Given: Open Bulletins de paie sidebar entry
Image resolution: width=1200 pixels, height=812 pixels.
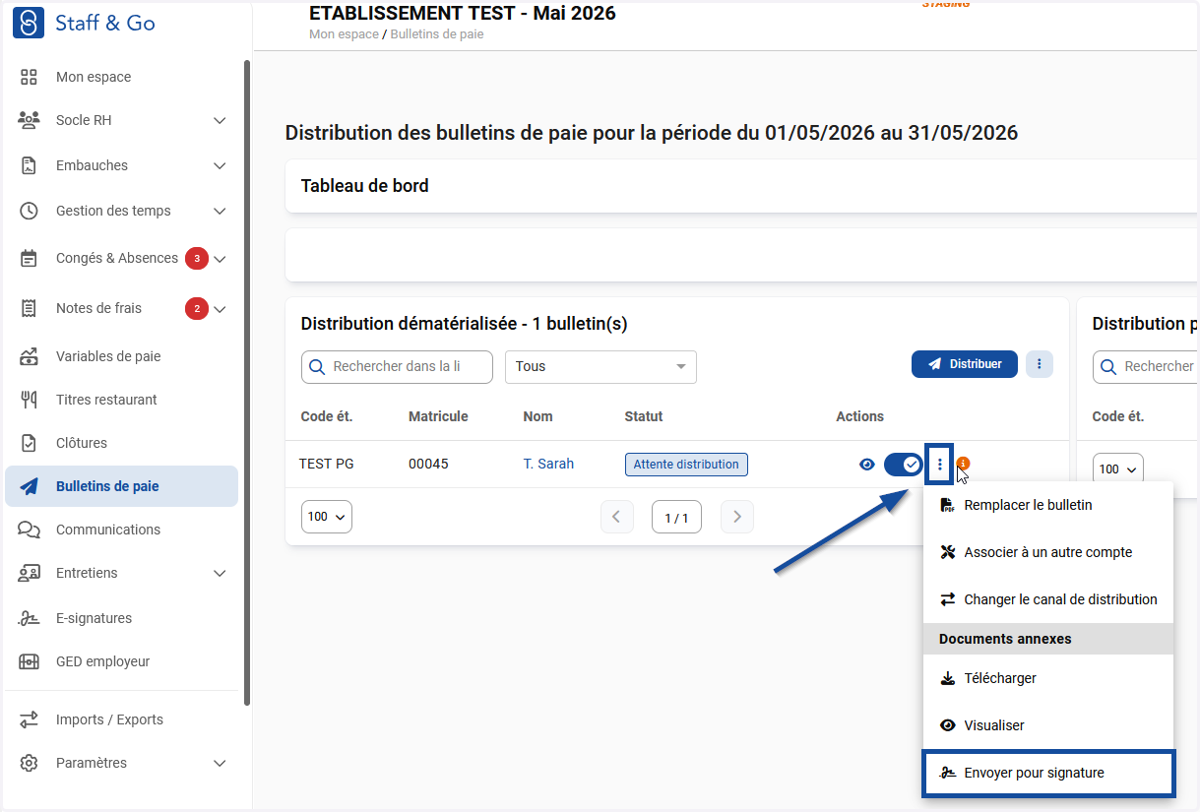Looking at the screenshot, I should (x=121, y=487).
